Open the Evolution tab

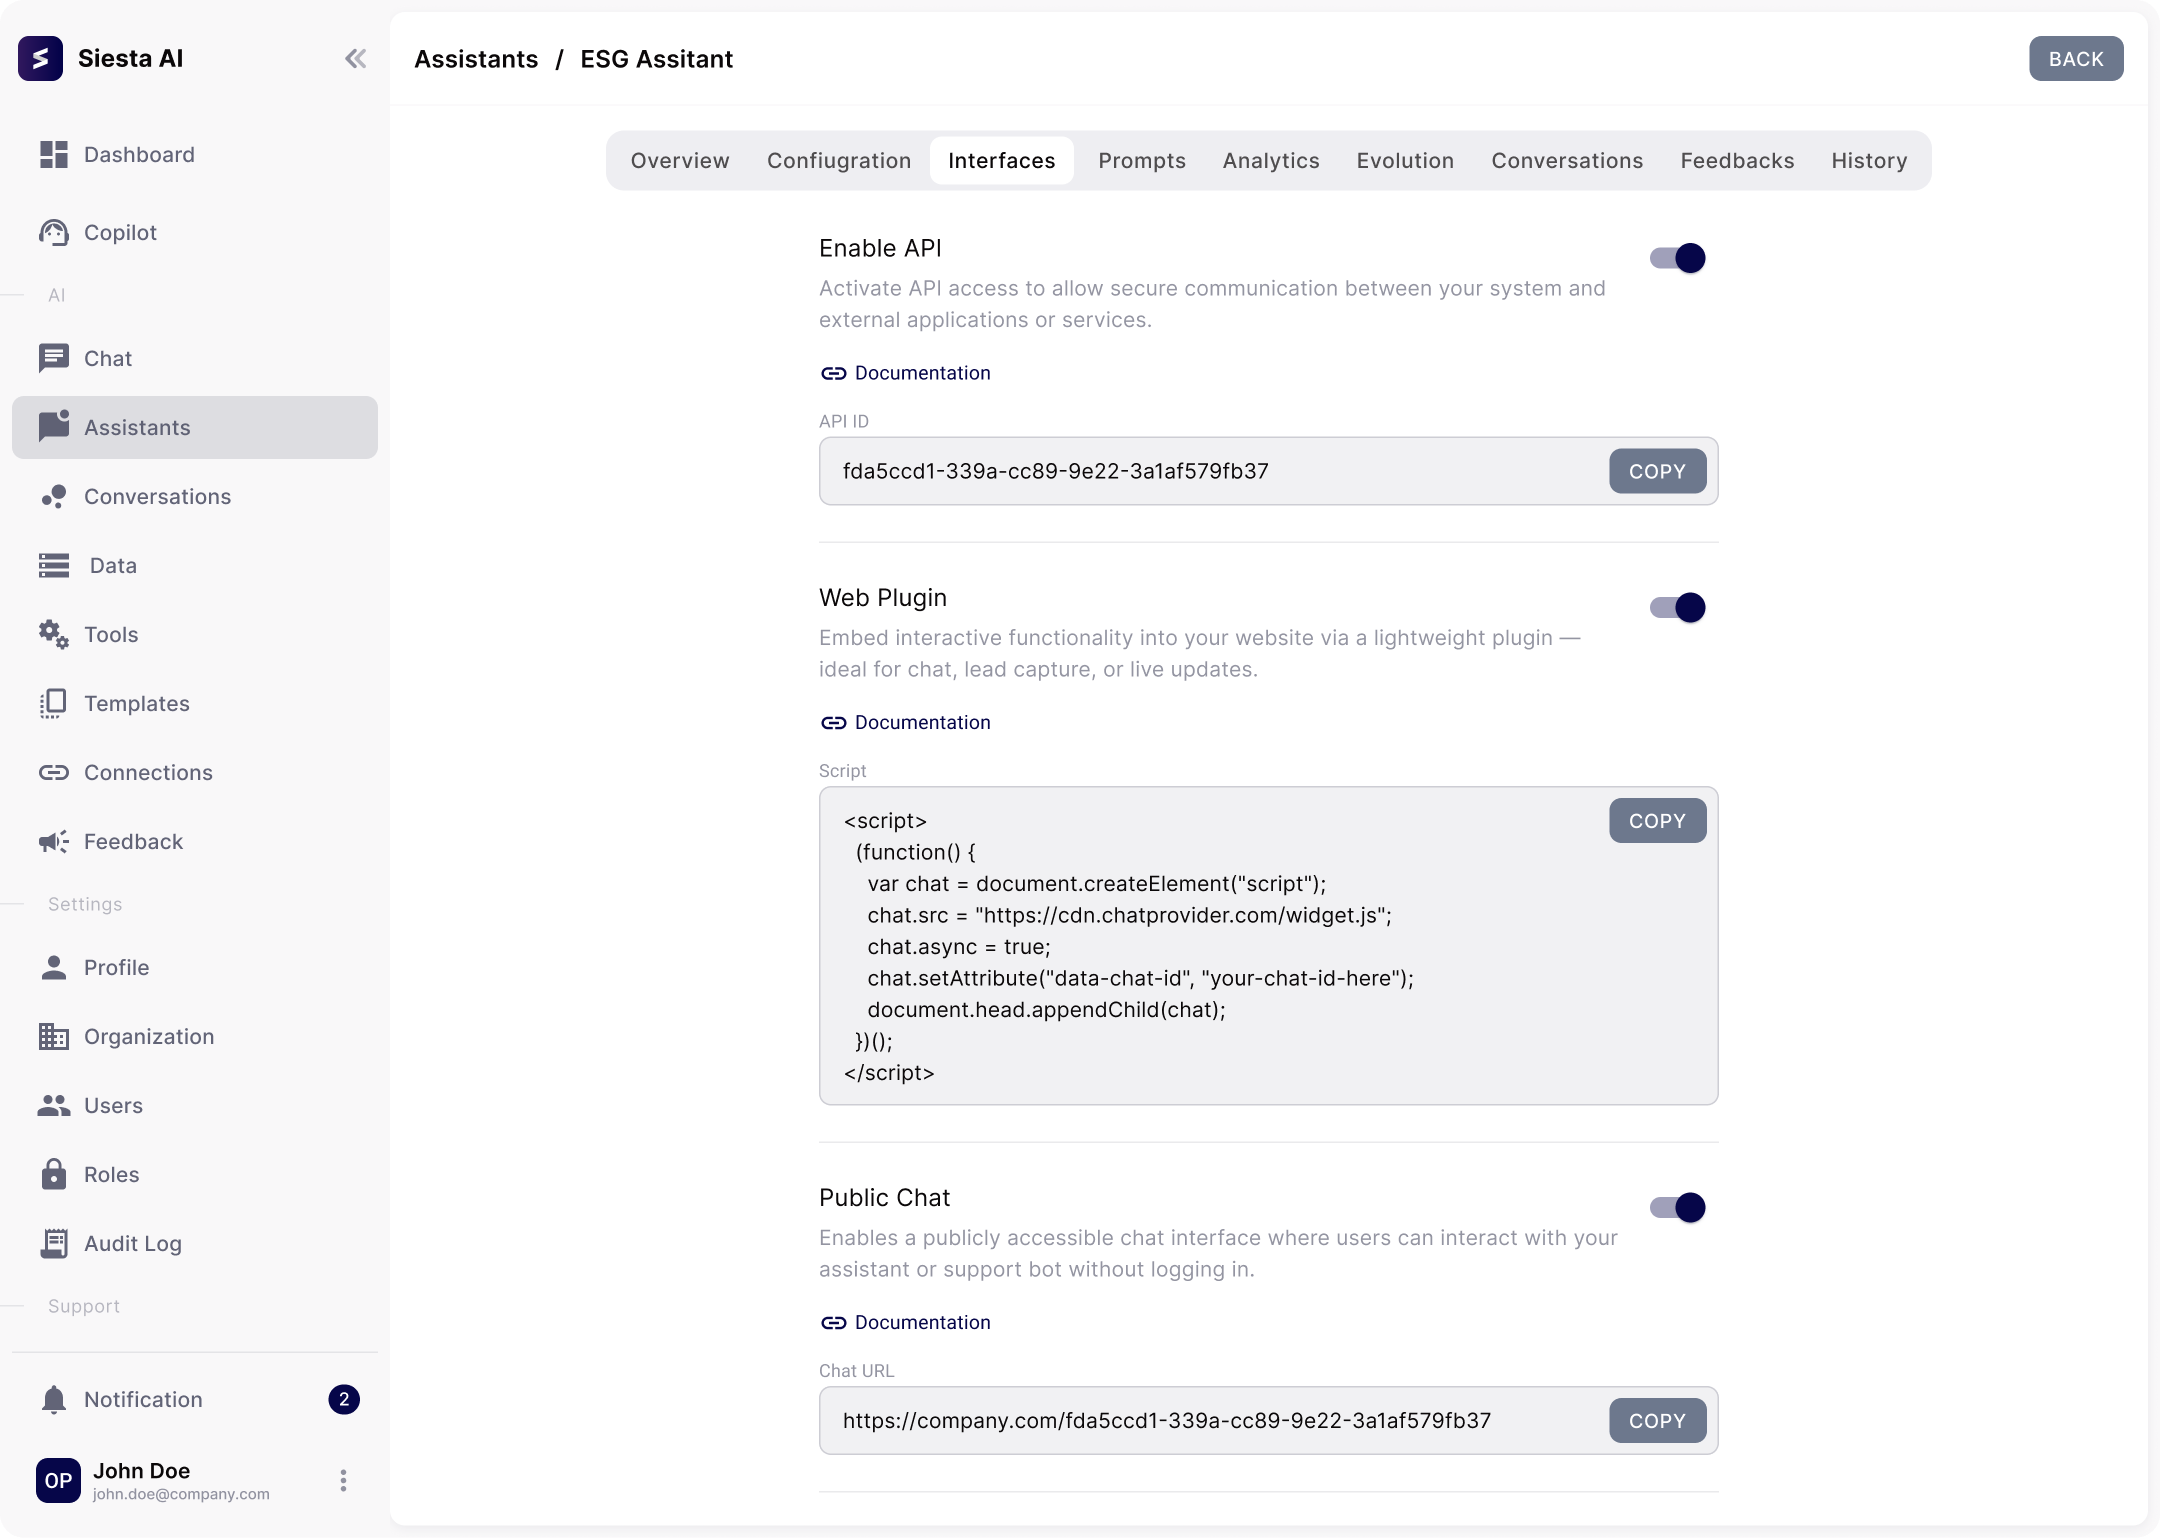[1405, 161]
